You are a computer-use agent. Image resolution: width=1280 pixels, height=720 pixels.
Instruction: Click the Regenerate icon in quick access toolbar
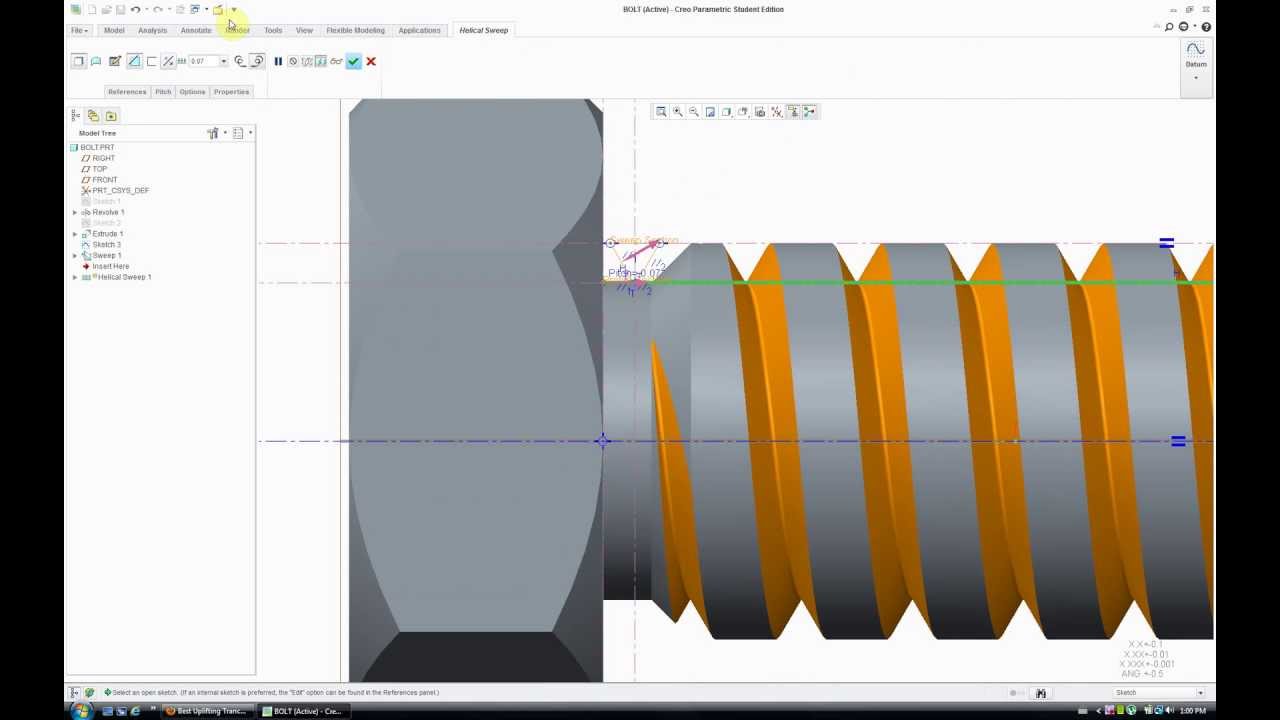click(180, 10)
